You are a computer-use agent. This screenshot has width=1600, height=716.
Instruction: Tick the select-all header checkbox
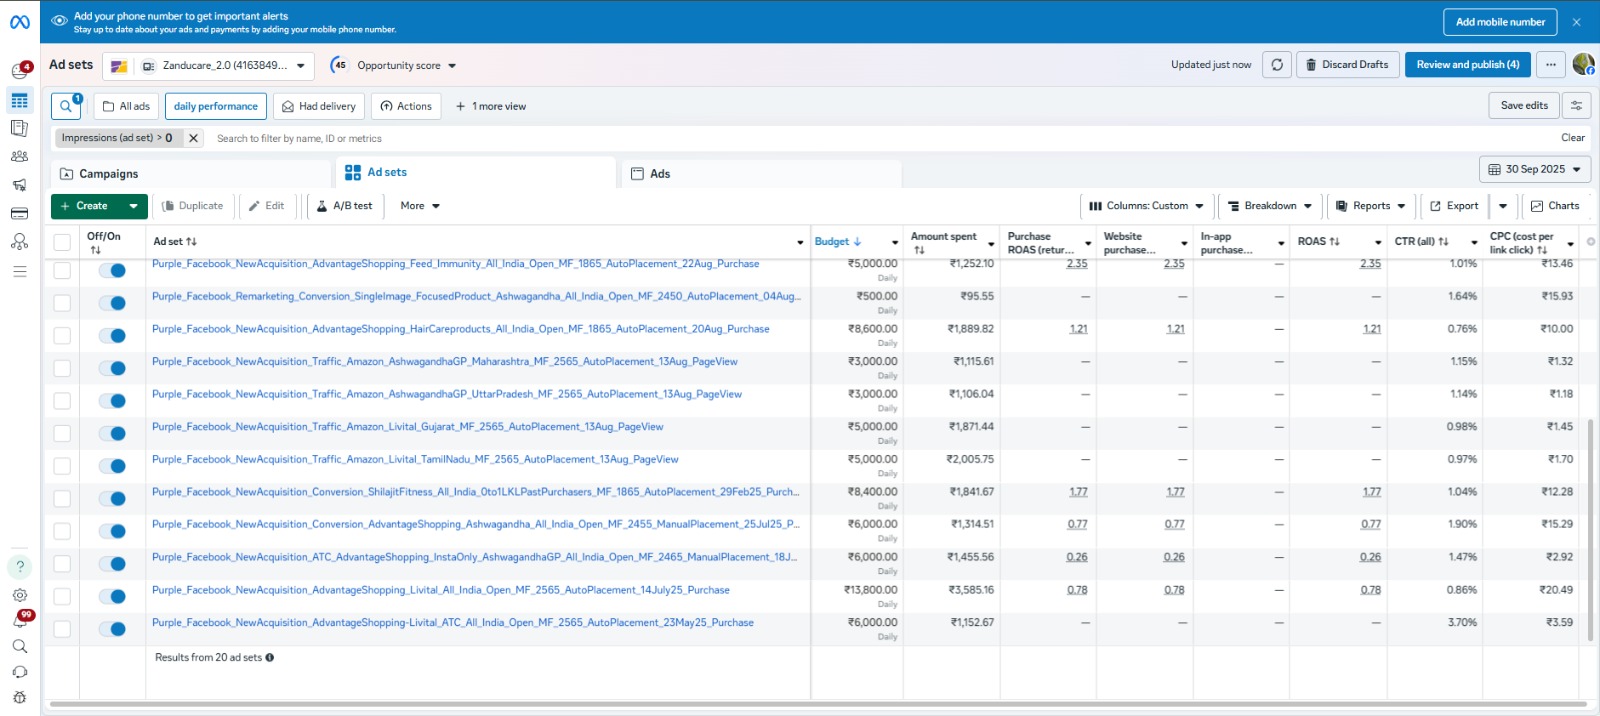coord(62,242)
